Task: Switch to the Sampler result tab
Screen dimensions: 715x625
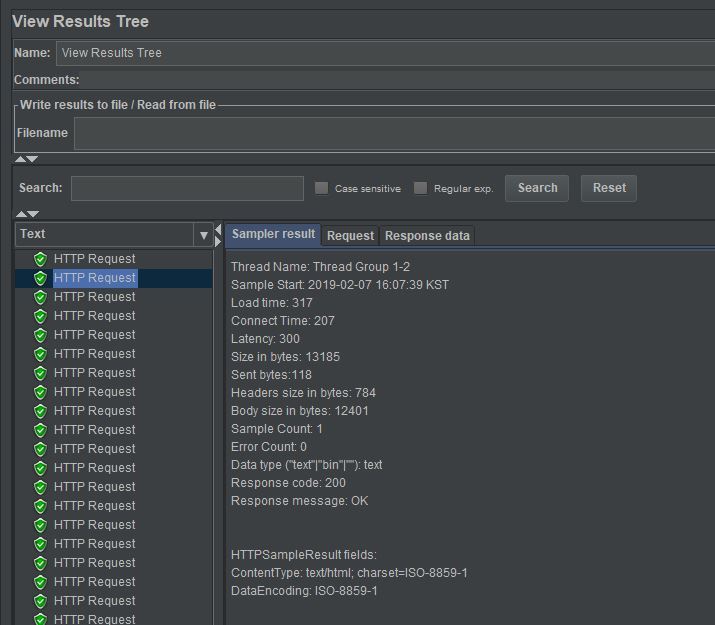Action: click(273, 234)
